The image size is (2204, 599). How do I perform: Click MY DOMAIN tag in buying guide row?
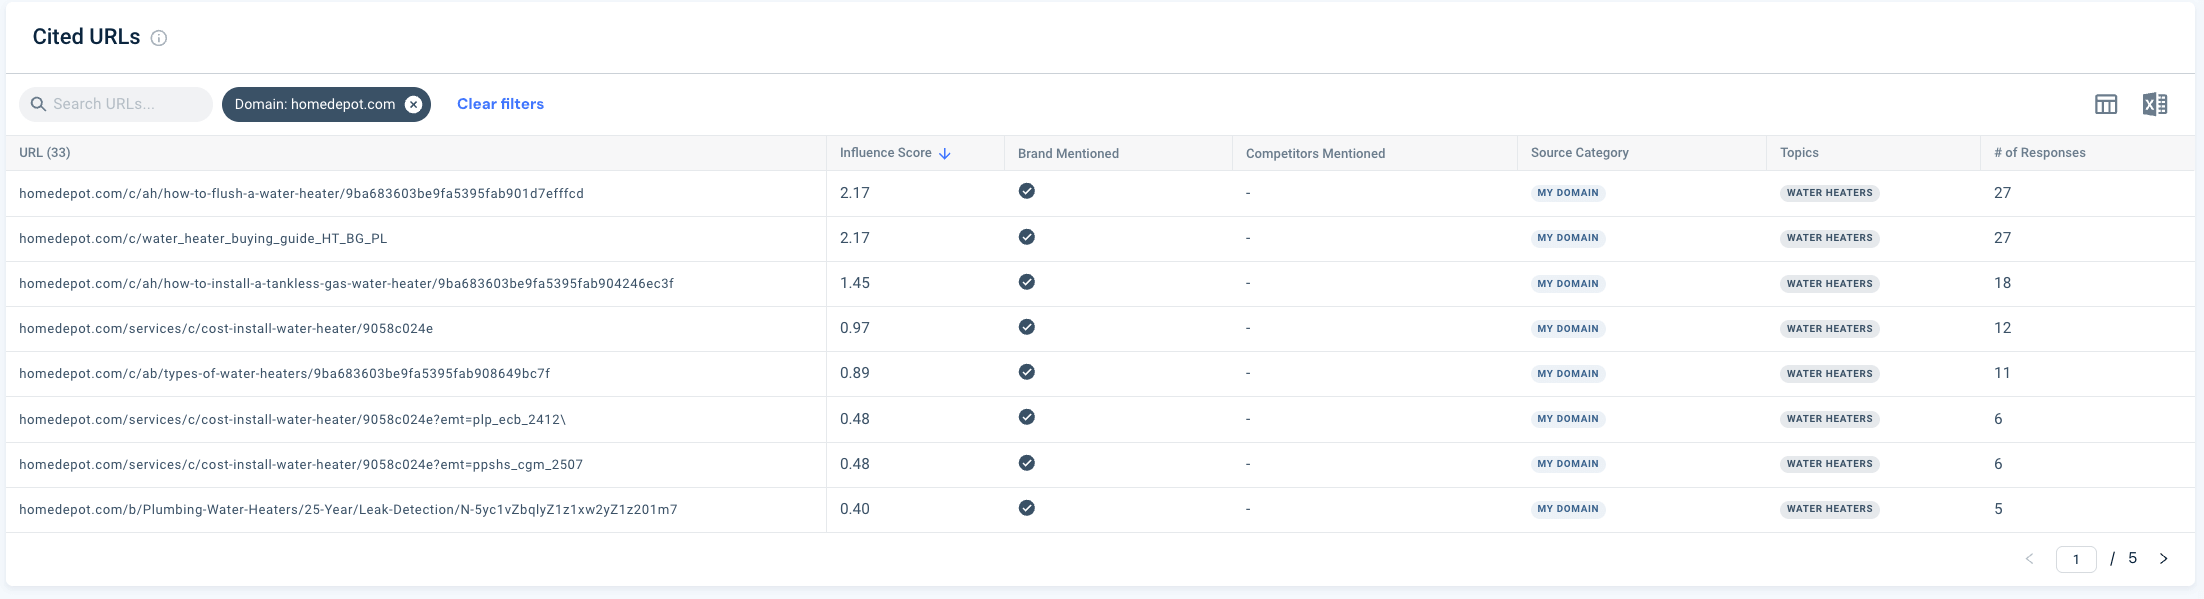1568,238
